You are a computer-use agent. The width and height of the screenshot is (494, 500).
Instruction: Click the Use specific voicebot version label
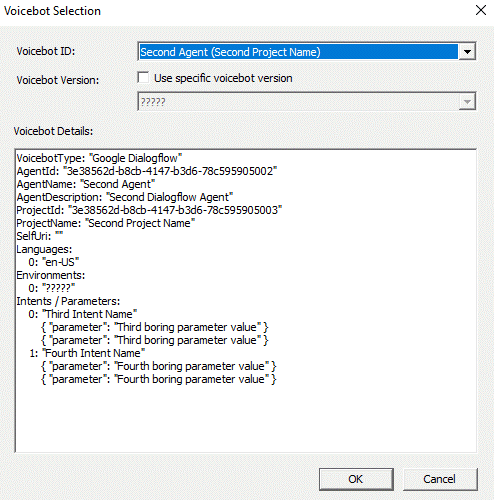tap(223, 78)
